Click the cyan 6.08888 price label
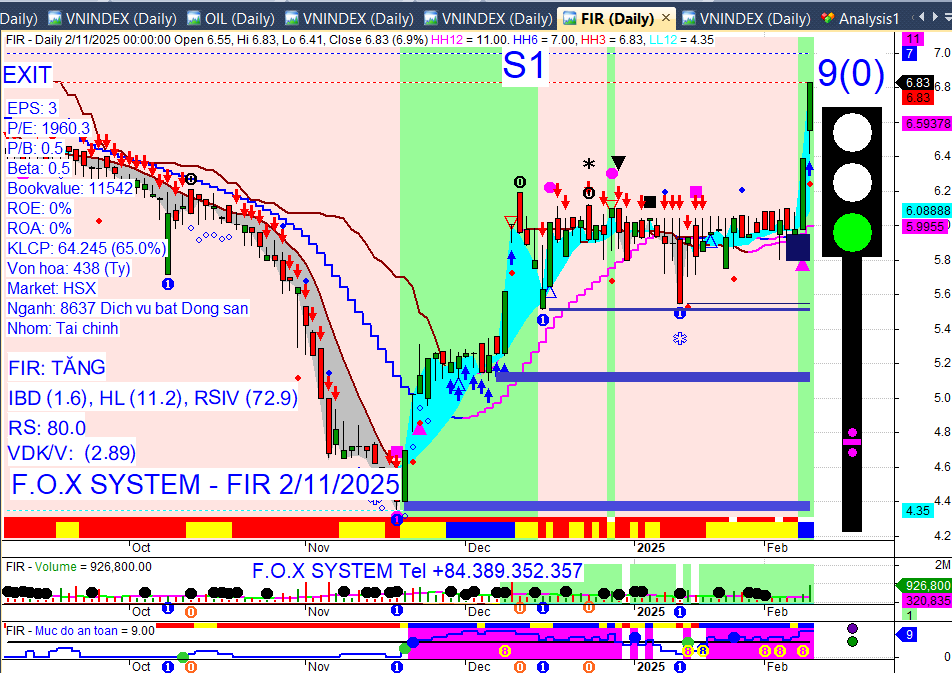The image size is (952, 673). (926, 210)
